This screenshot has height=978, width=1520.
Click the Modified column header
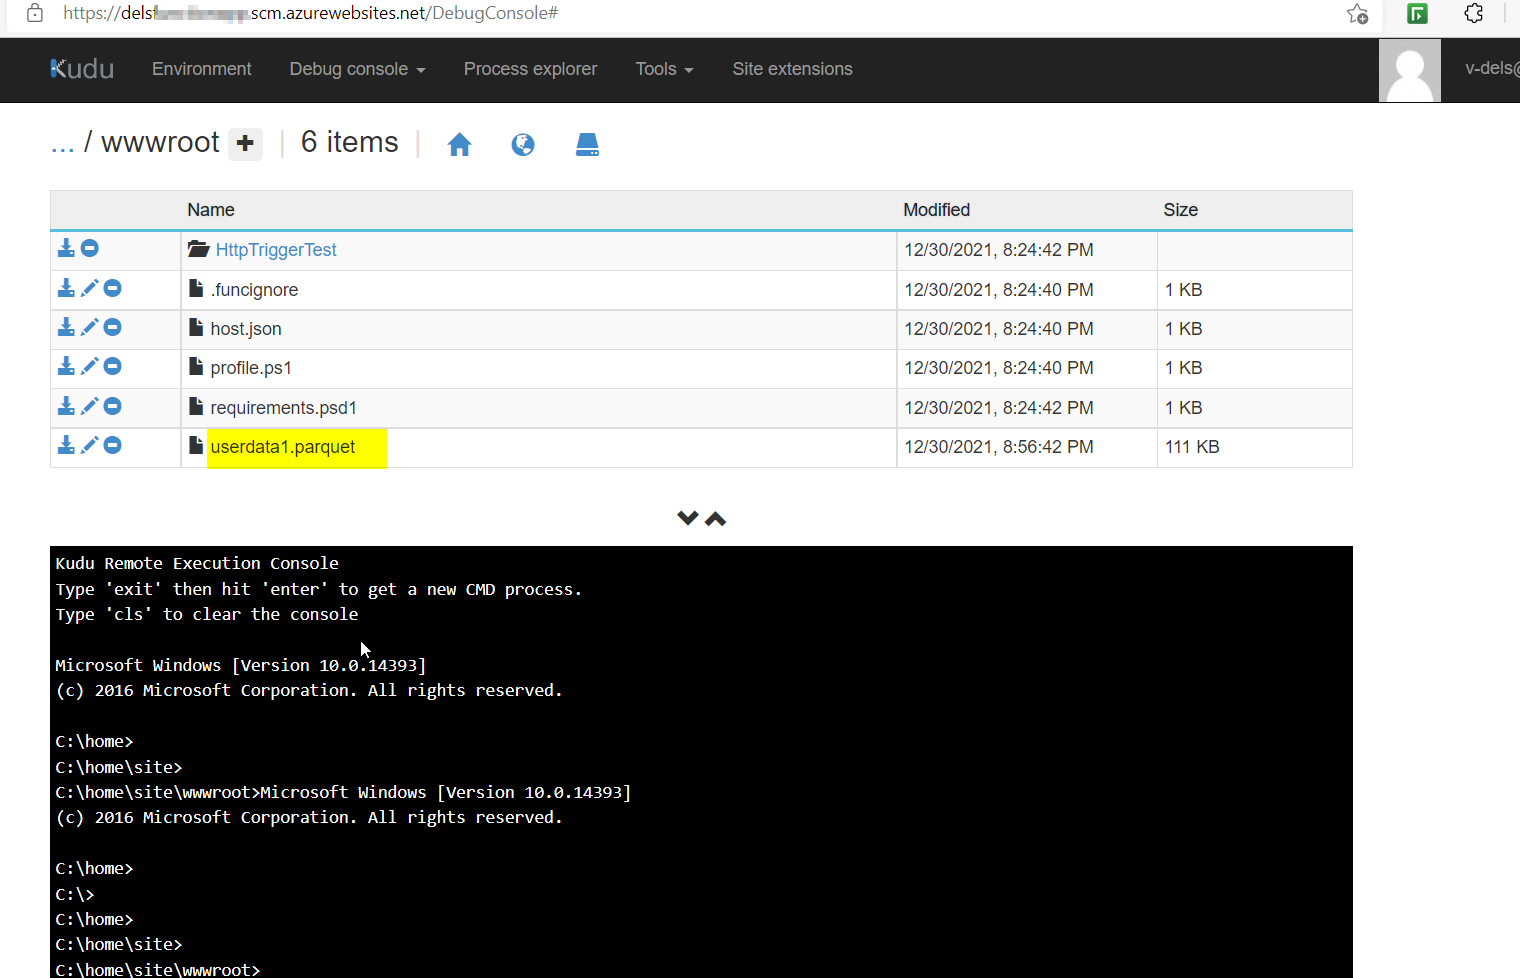tap(937, 210)
